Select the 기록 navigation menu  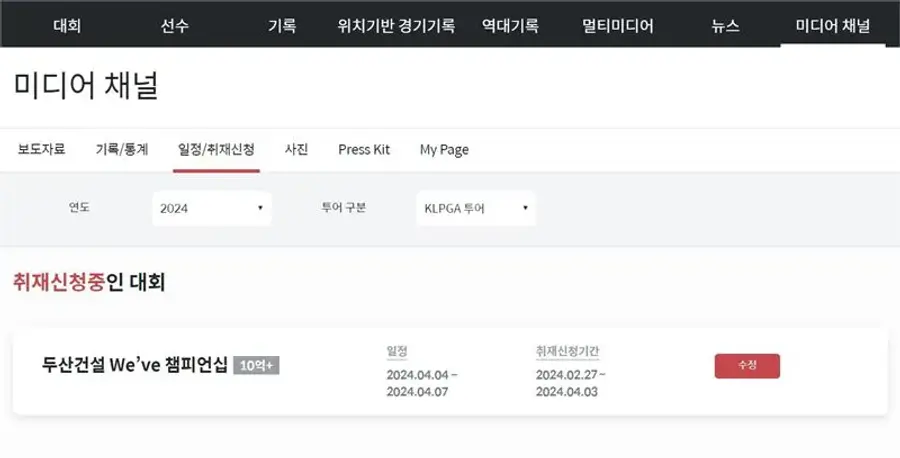282,26
